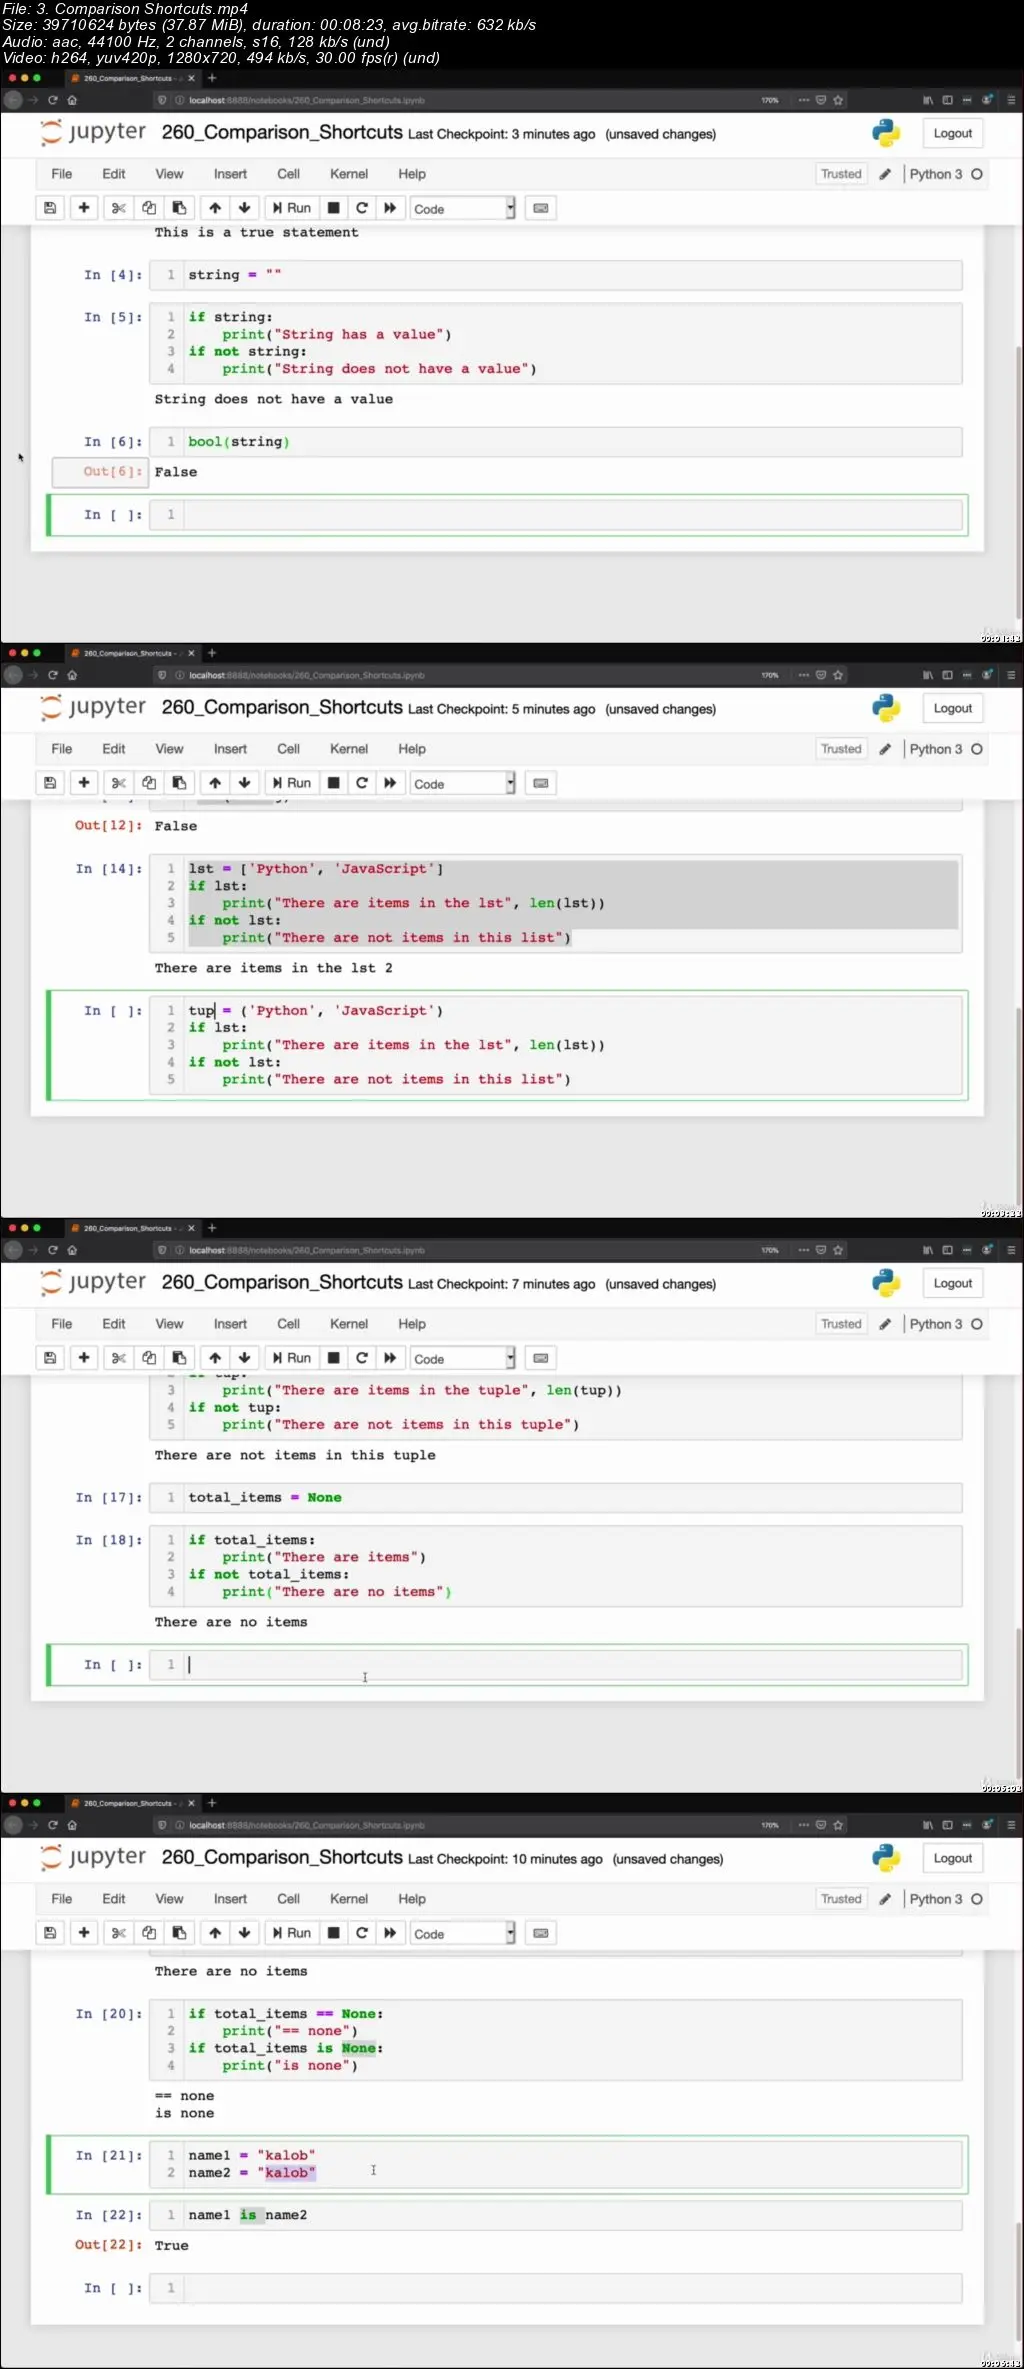Insert cell below in the 3-minutes-ago checkpoint frame
The height and width of the screenshot is (2369, 1024).
pyautogui.click(x=84, y=208)
